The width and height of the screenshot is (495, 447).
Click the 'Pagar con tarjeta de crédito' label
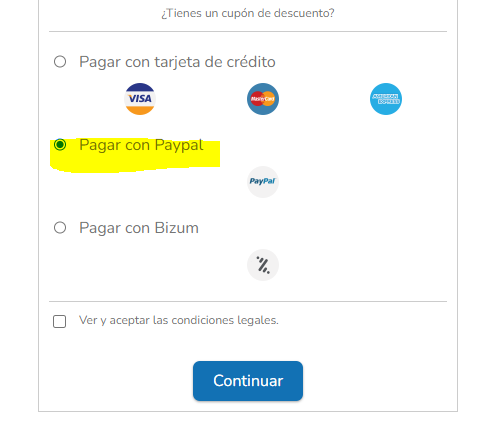177,62
